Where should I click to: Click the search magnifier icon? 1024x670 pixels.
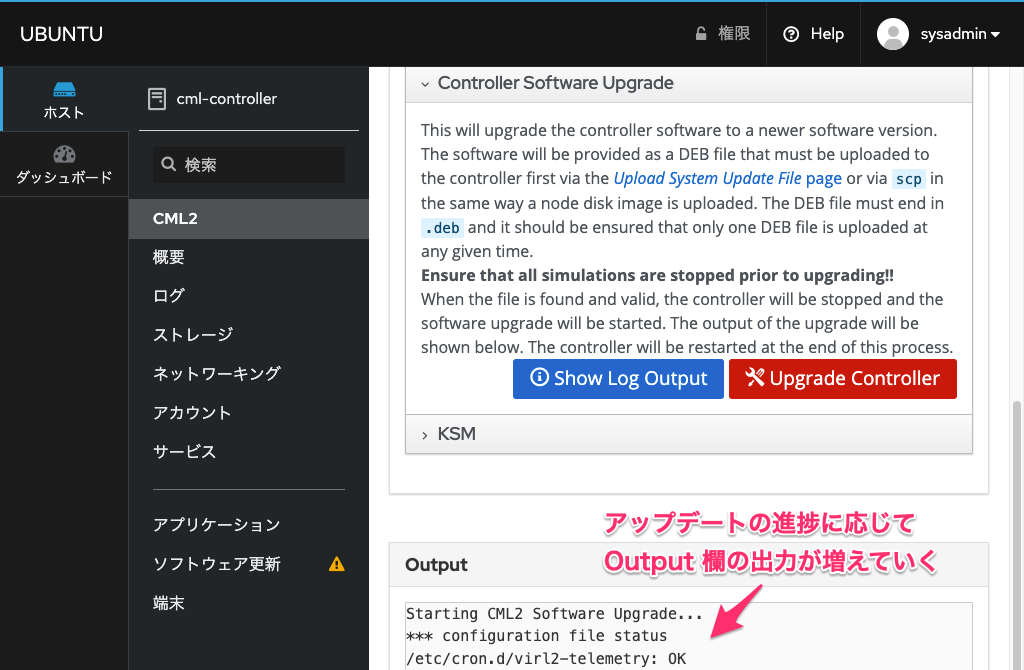click(x=168, y=164)
